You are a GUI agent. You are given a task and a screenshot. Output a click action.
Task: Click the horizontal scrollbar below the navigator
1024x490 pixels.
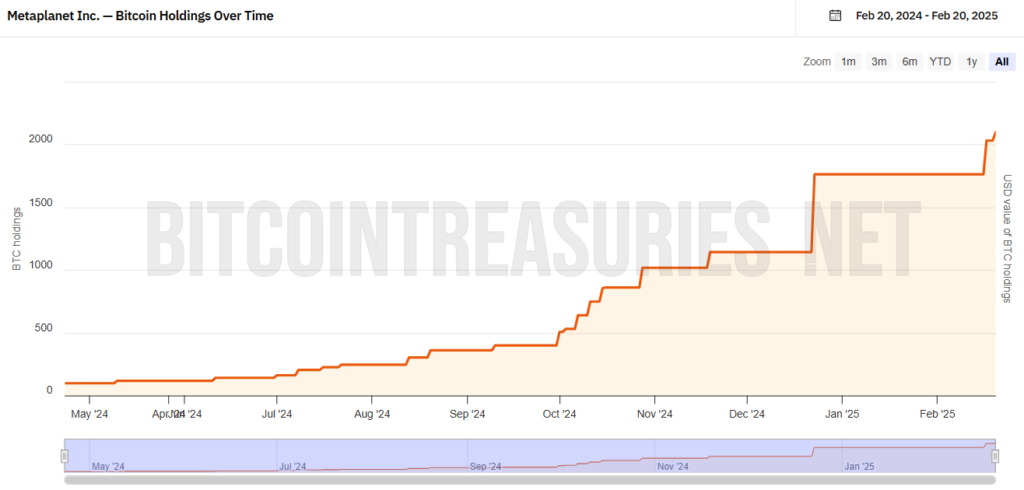click(530, 480)
